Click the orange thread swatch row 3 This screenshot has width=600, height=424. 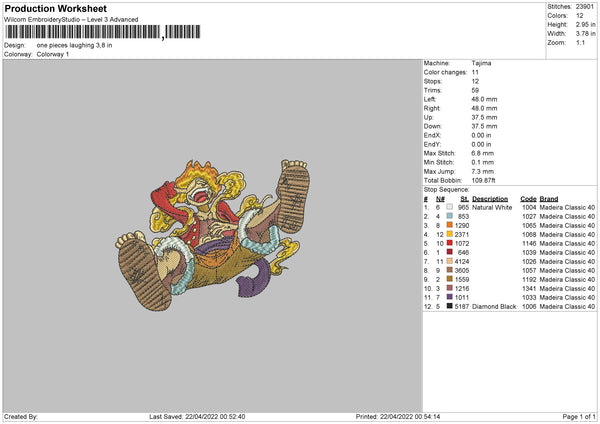coord(449,225)
